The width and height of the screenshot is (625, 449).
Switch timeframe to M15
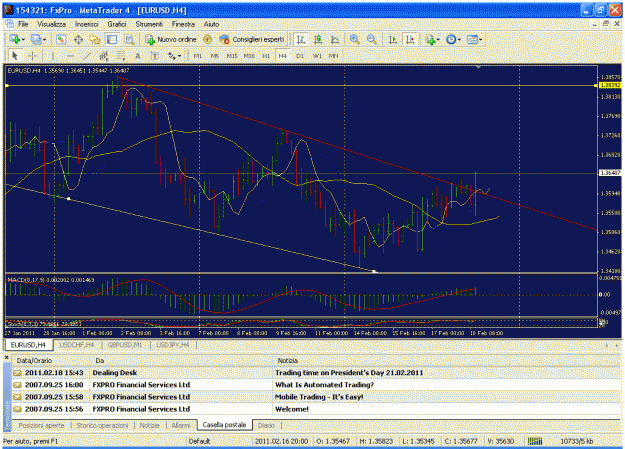tap(232, 56)
